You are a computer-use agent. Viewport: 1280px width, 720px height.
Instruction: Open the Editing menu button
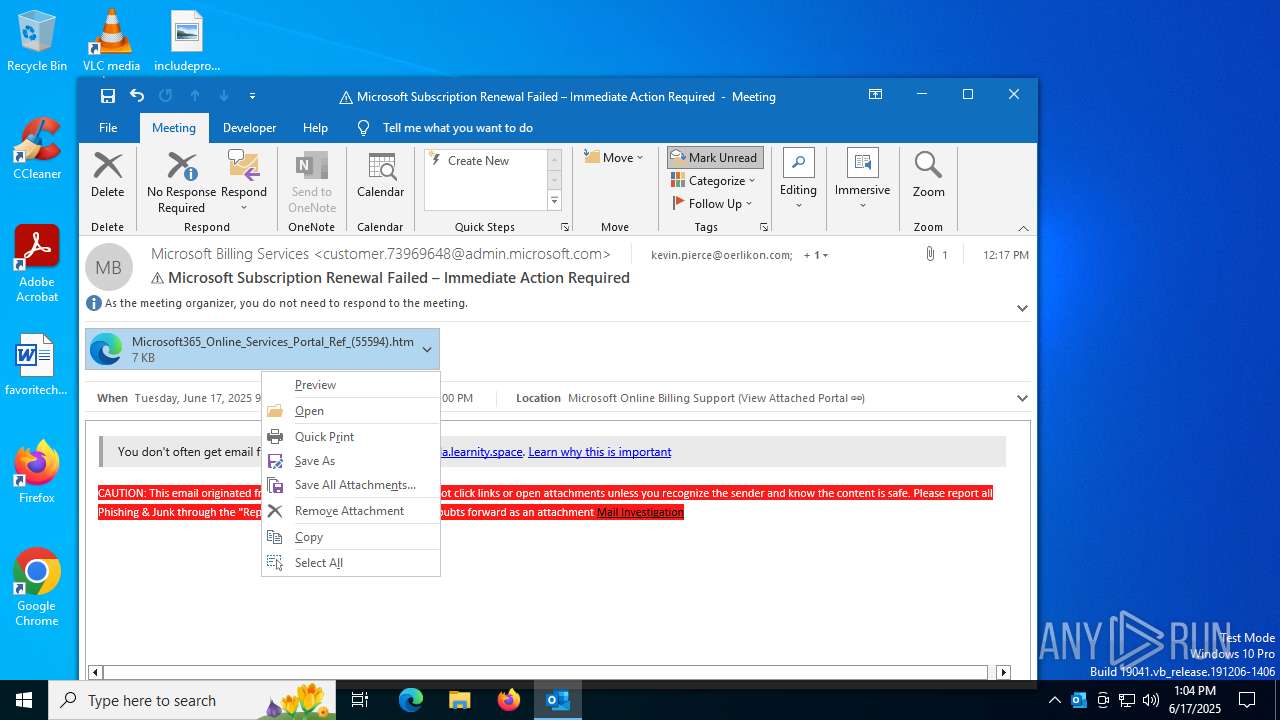[x=798, y=180]
